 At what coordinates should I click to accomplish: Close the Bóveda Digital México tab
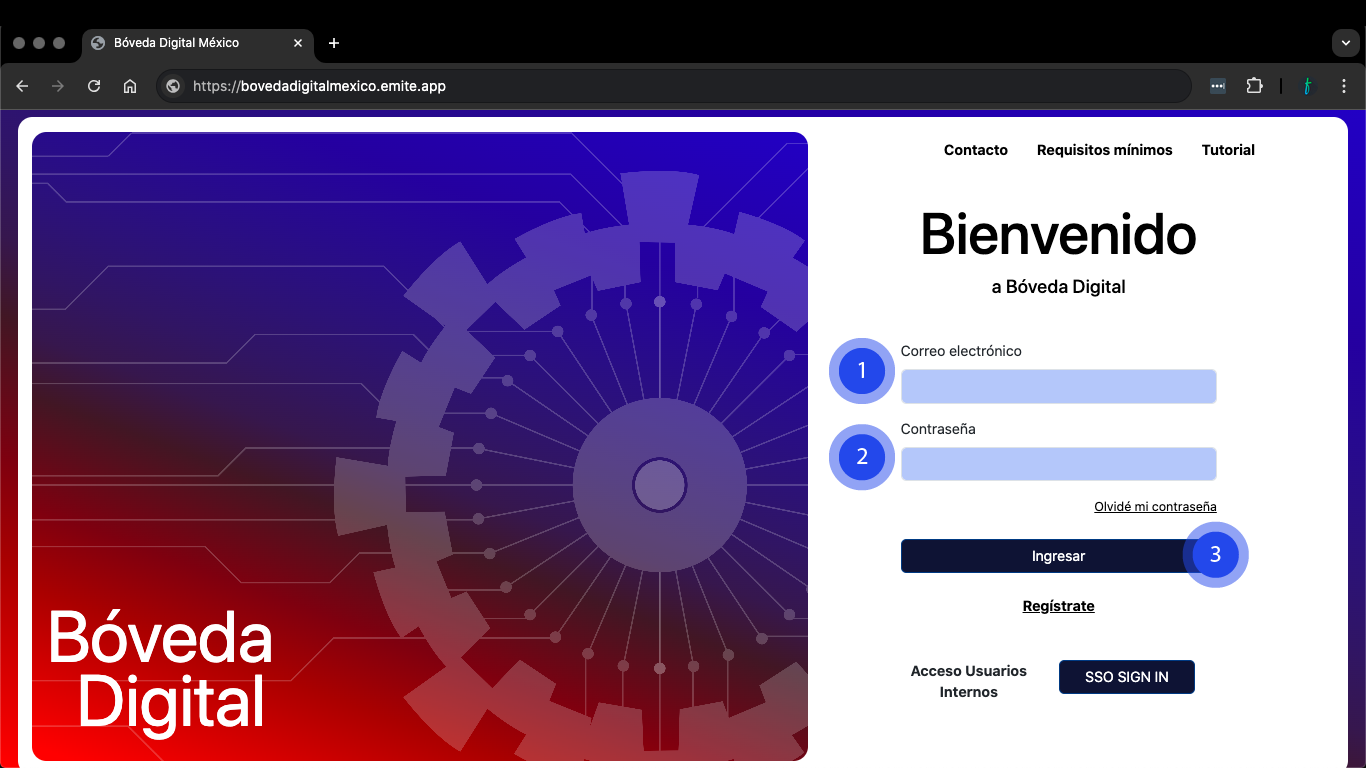pos(298,43)
